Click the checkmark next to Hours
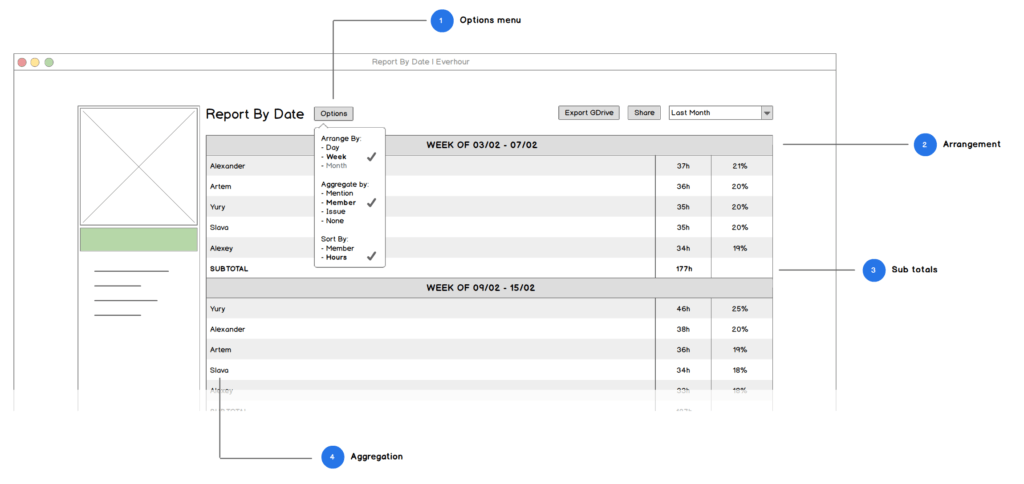1024x484 pixels. pos(371,257)
